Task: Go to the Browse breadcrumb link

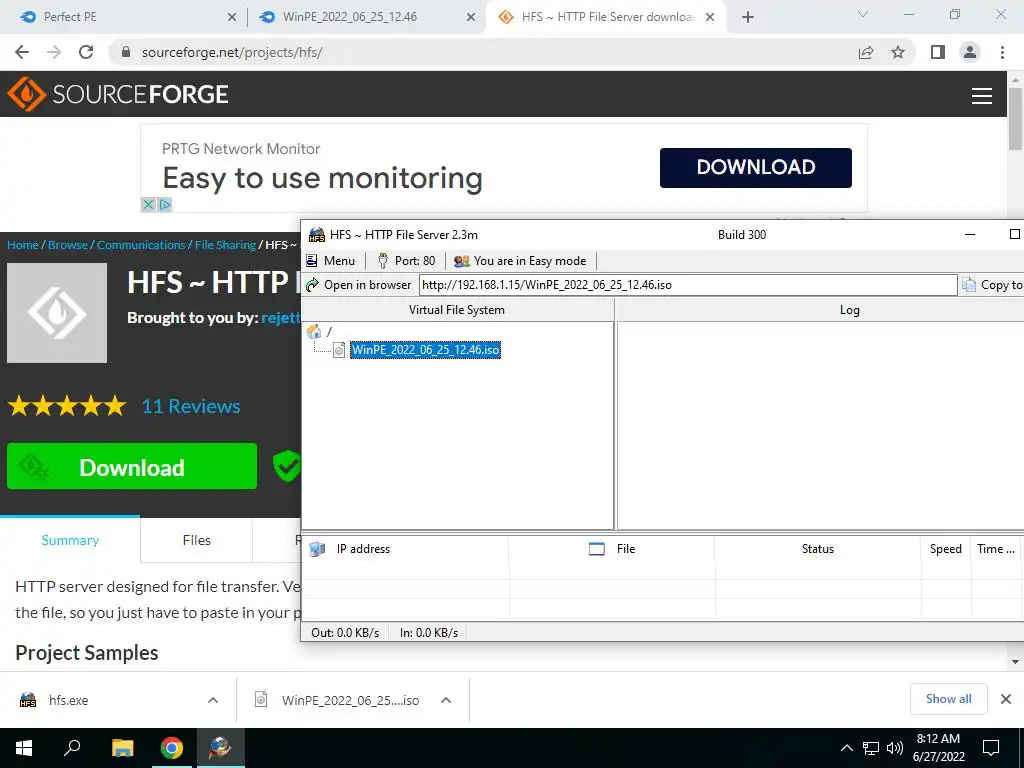Action: tap(68, 245)
